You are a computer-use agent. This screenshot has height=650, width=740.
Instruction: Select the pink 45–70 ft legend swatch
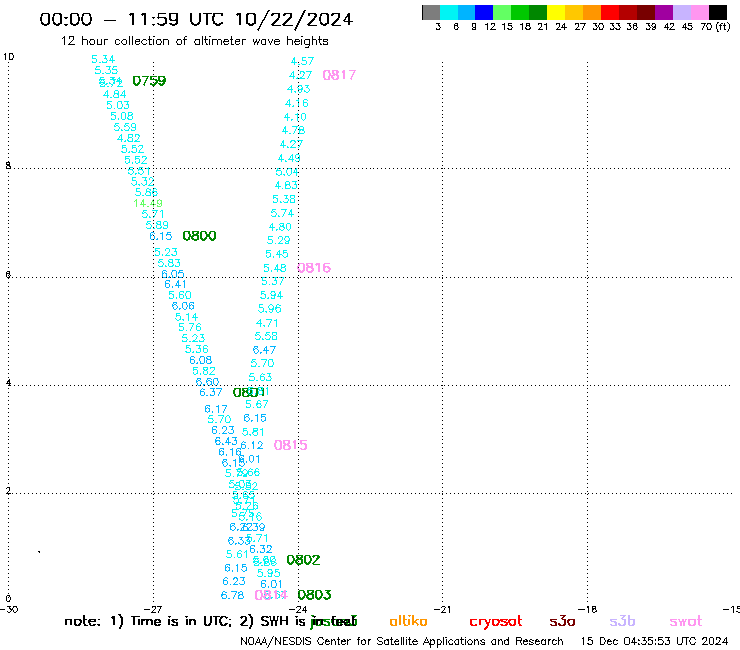point(700,12)
